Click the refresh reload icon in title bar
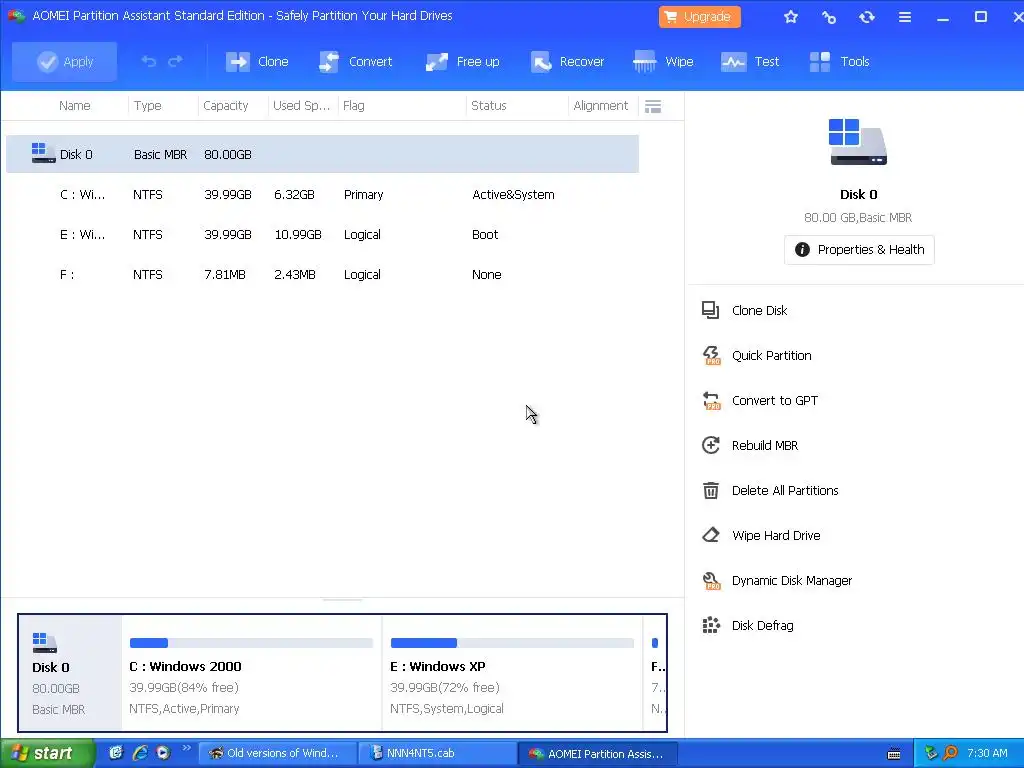The image size is (1024, 768). click(x=867, y=17)
